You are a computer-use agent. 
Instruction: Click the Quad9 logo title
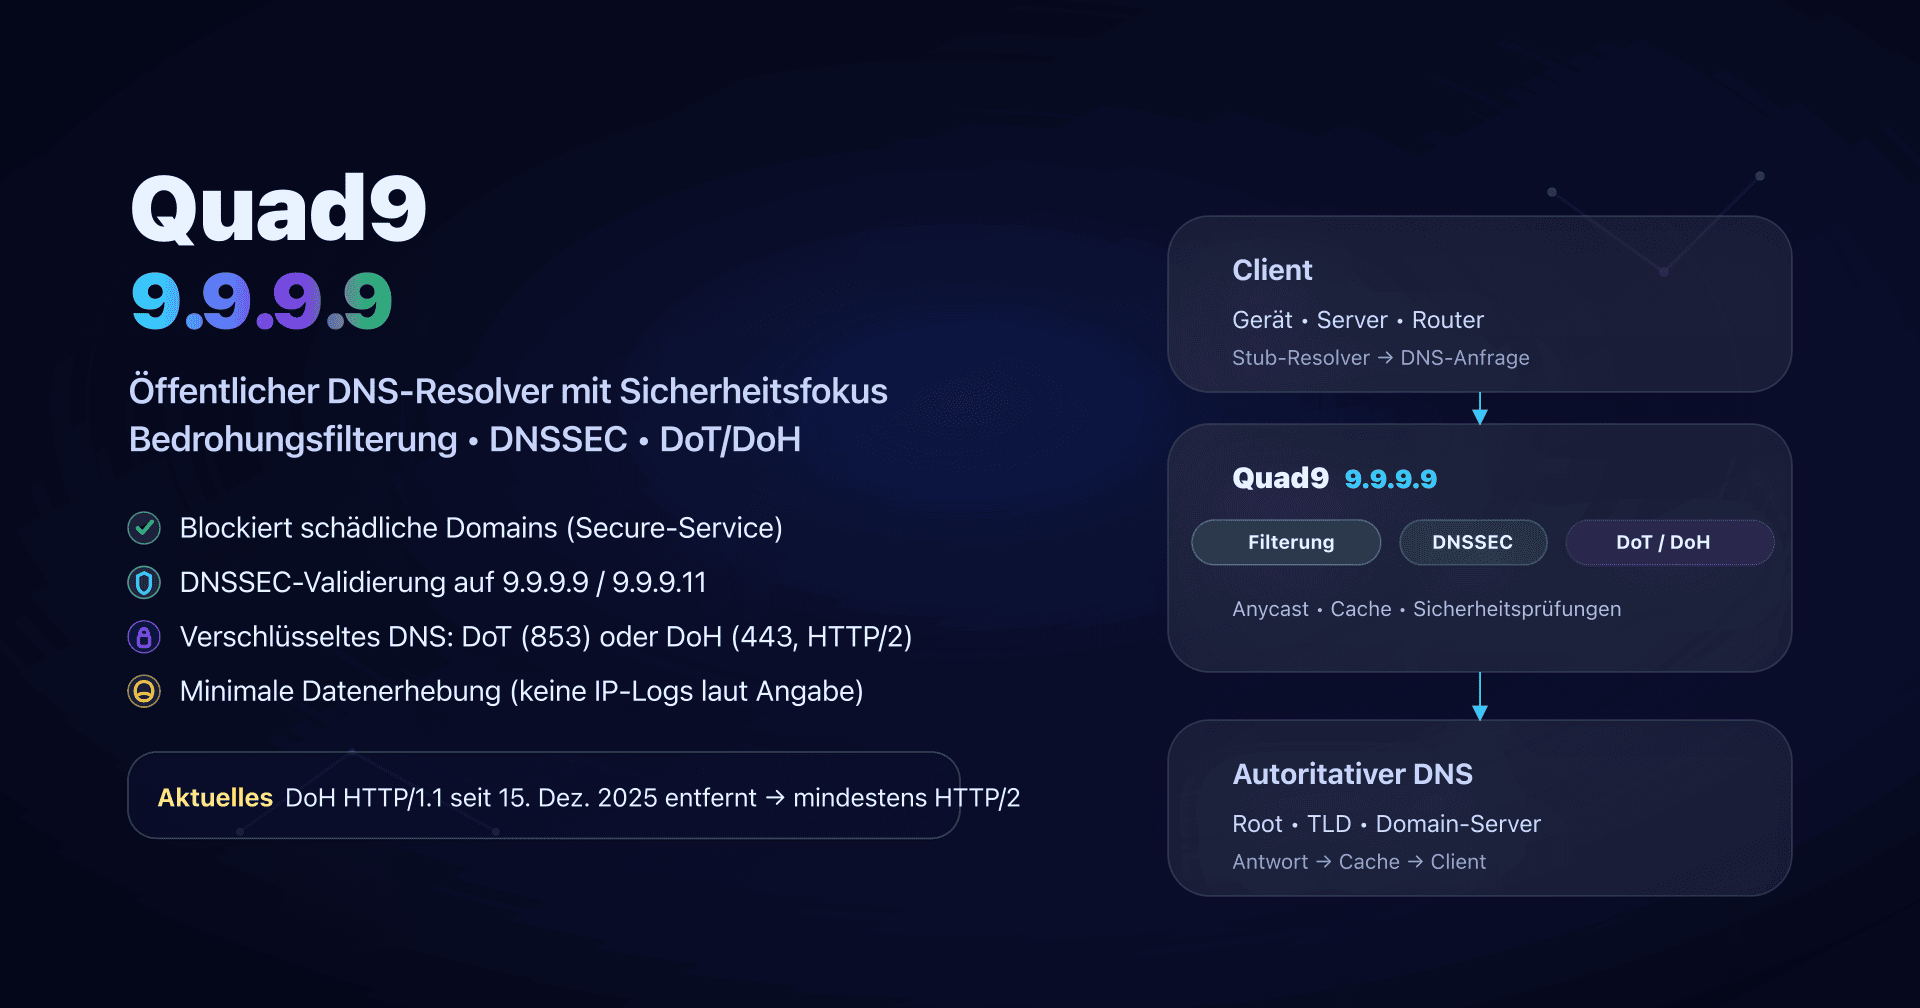point(278,207)
